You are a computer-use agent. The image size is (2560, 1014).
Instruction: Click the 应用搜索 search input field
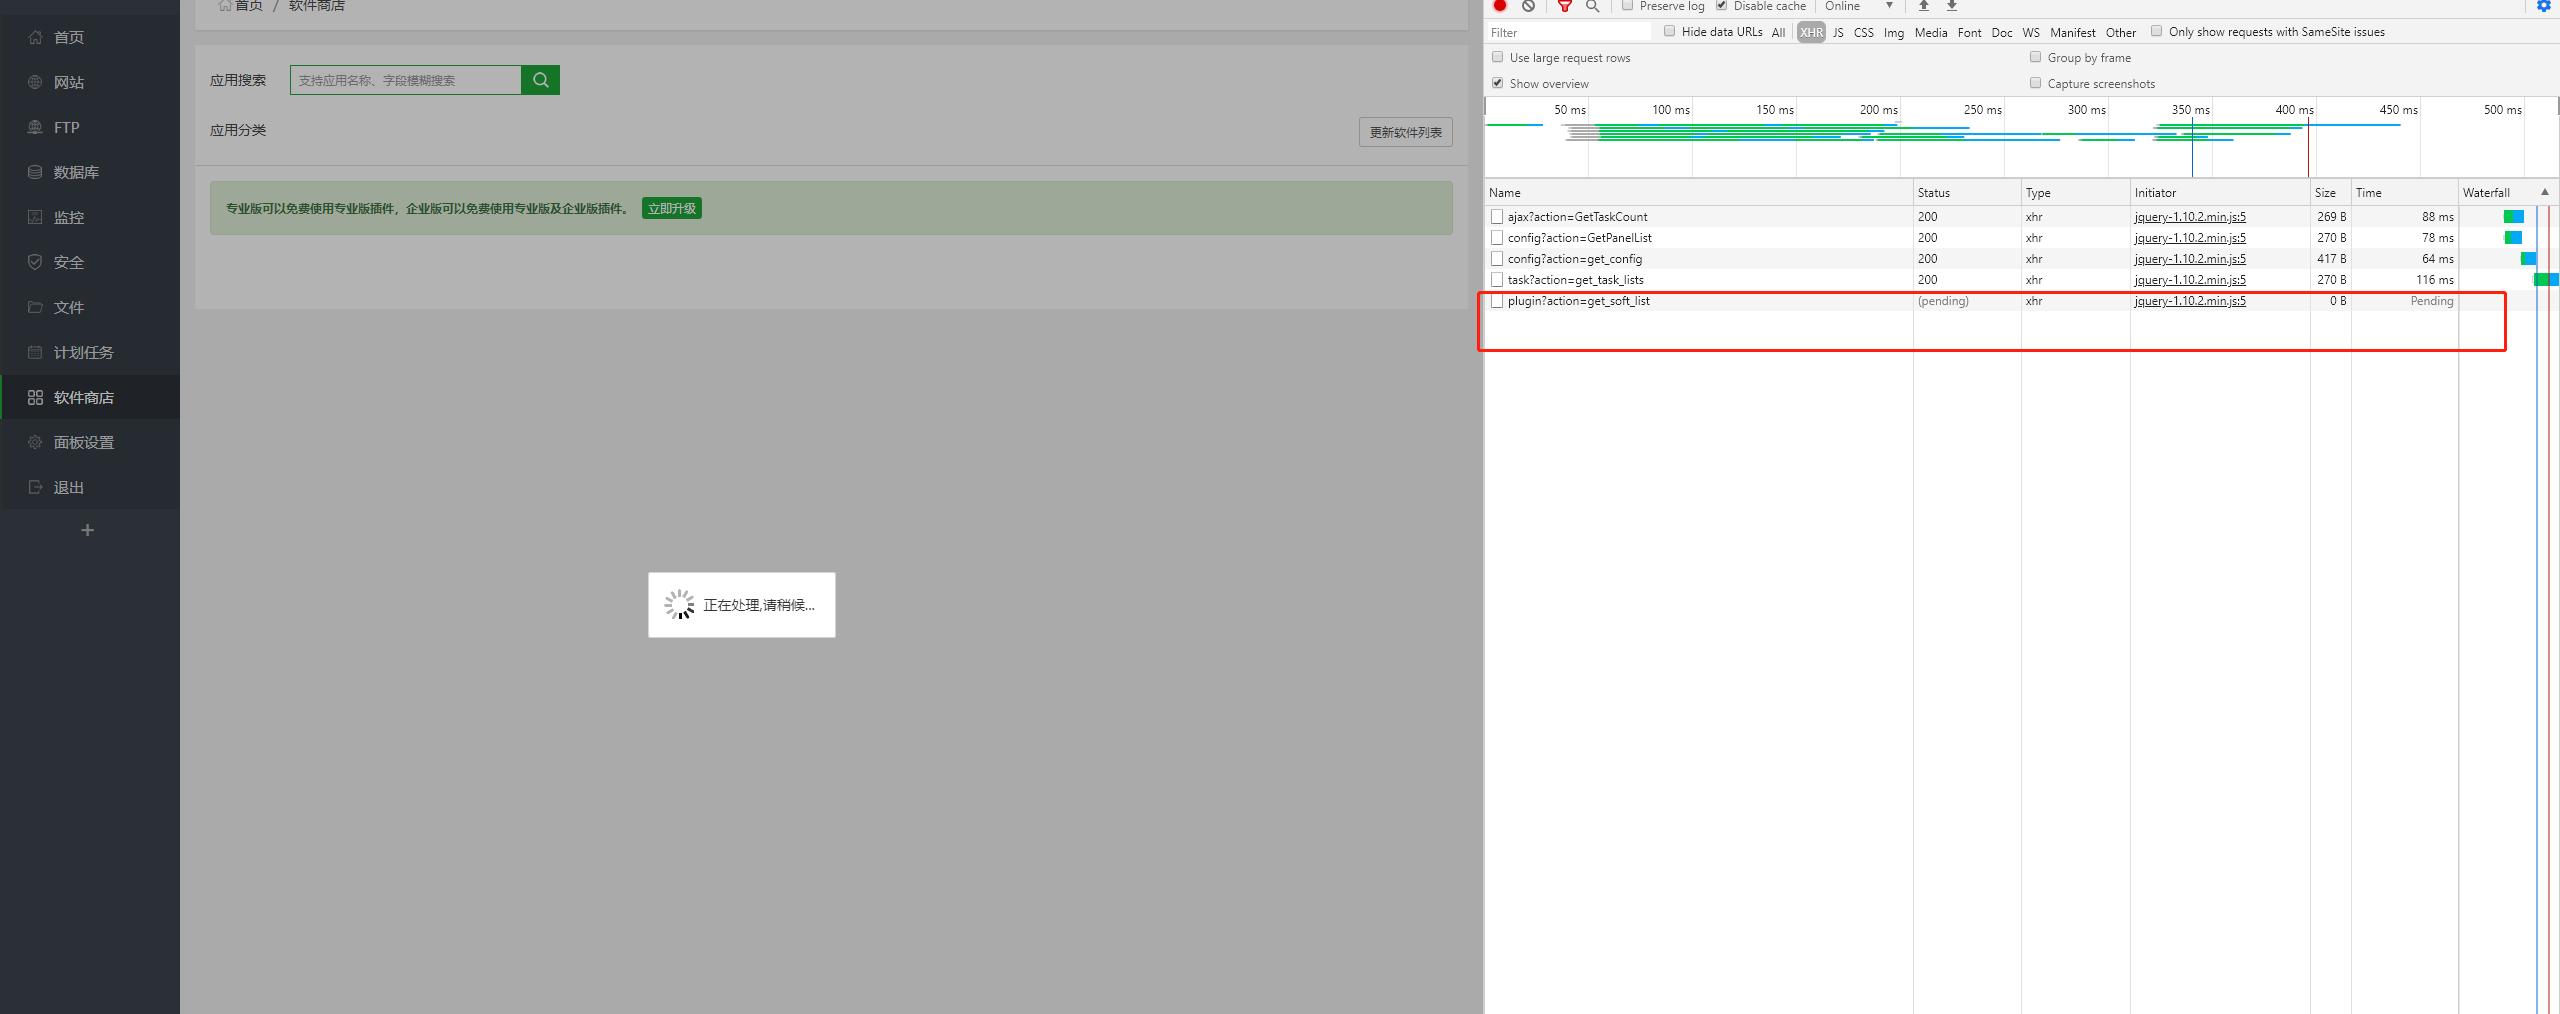(405, 80)
